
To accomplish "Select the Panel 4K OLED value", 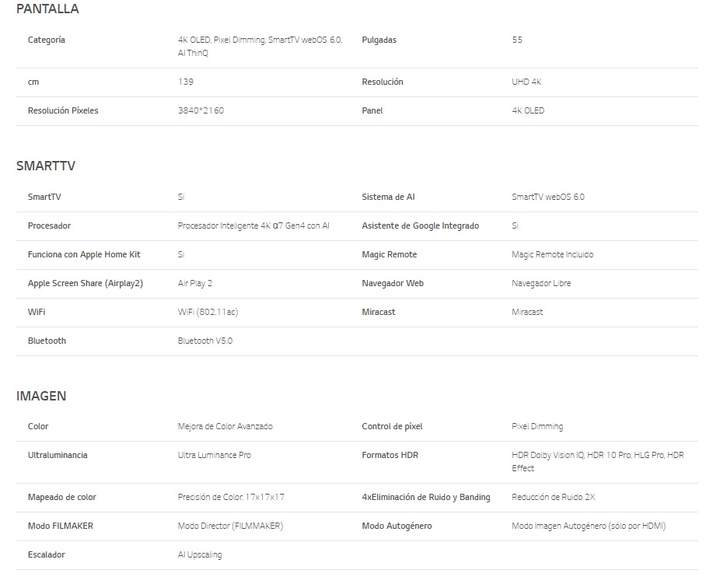I will 528,111.
